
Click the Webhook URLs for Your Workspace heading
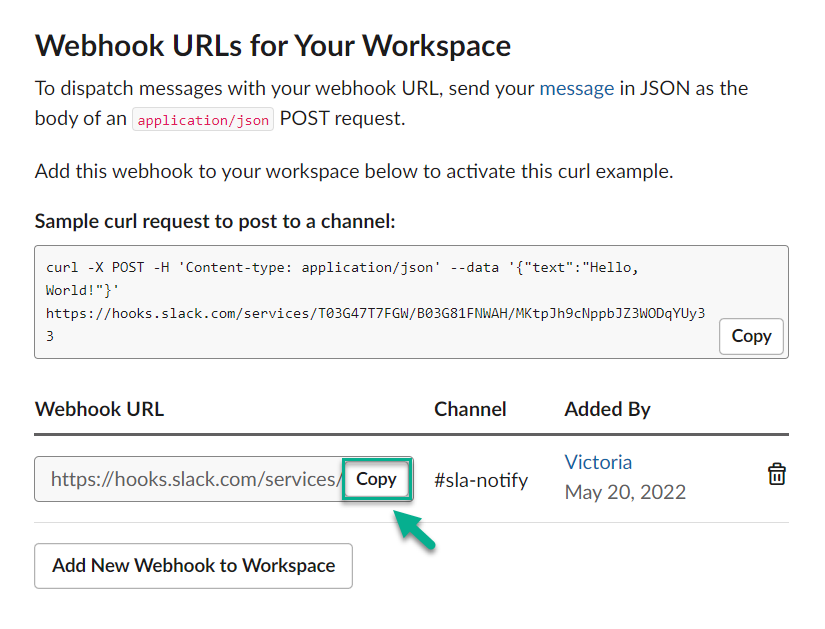[273, 46]
